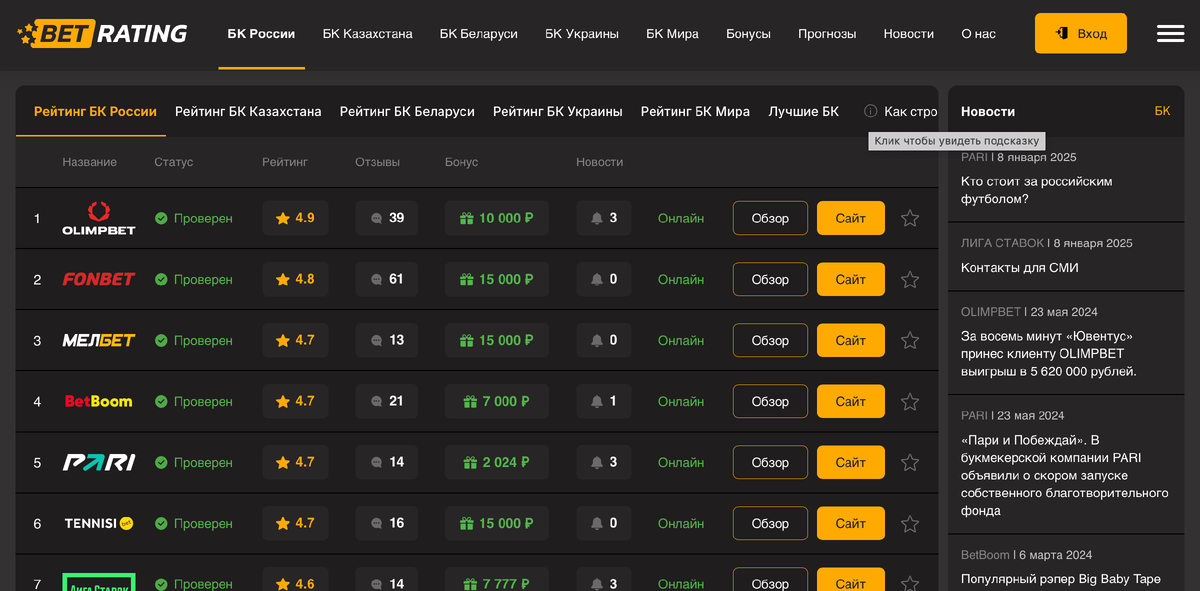Open news Кто стоит за российским футболом?
Image resolution: width=1200 pixels, height=591 pixels.
click(1037, 190)
